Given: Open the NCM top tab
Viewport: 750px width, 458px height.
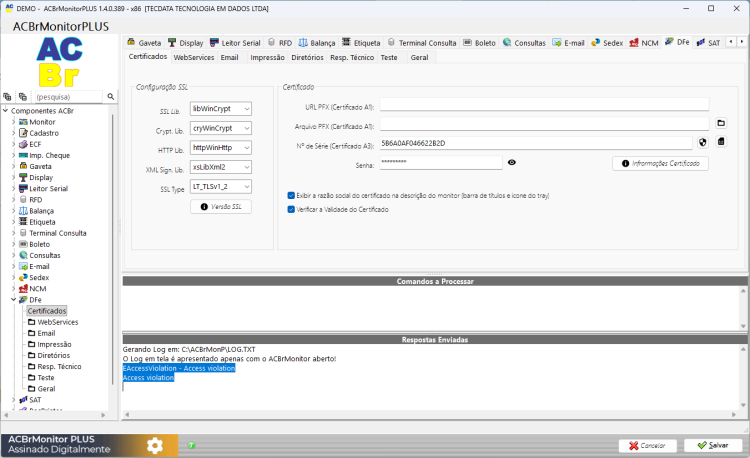Looking at the screenshot, I should (644, 43).
